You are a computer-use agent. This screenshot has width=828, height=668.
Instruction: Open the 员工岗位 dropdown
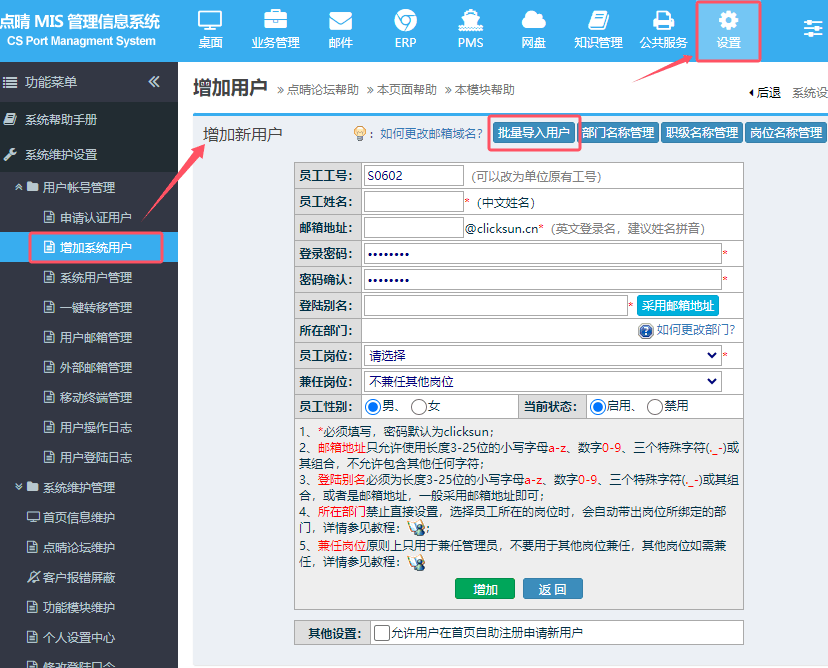tap(542, 355)
